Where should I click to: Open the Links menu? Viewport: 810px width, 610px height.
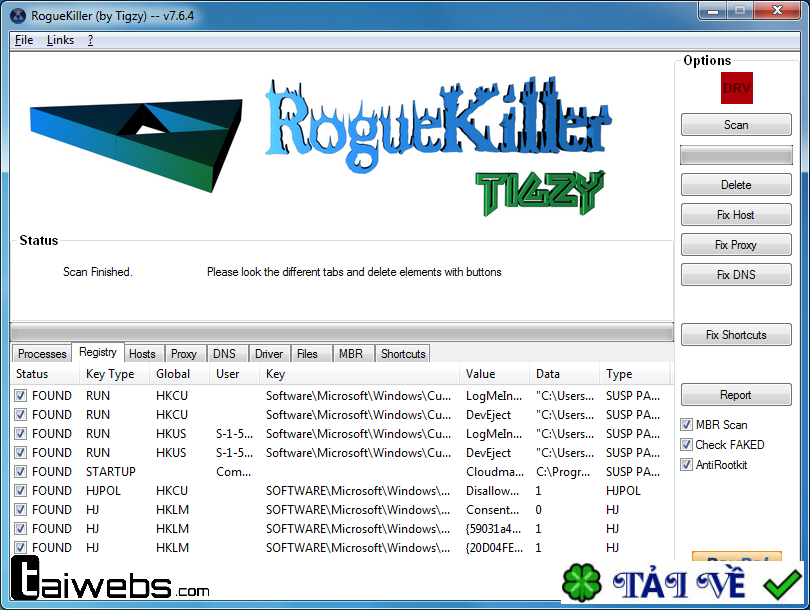pyautogui.click(x=60, y=40)
